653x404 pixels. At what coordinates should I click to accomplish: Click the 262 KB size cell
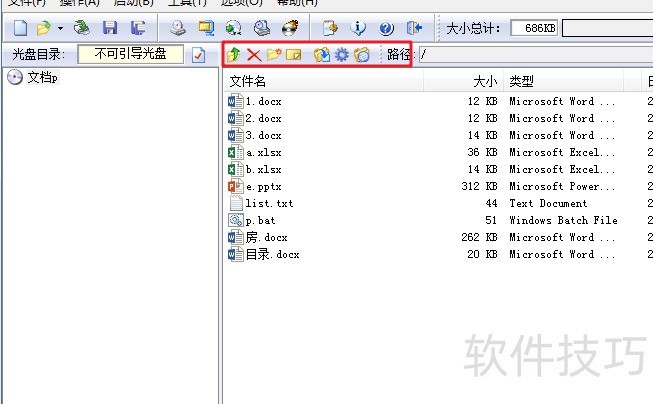pyautogui.click(x=479, y=237)
